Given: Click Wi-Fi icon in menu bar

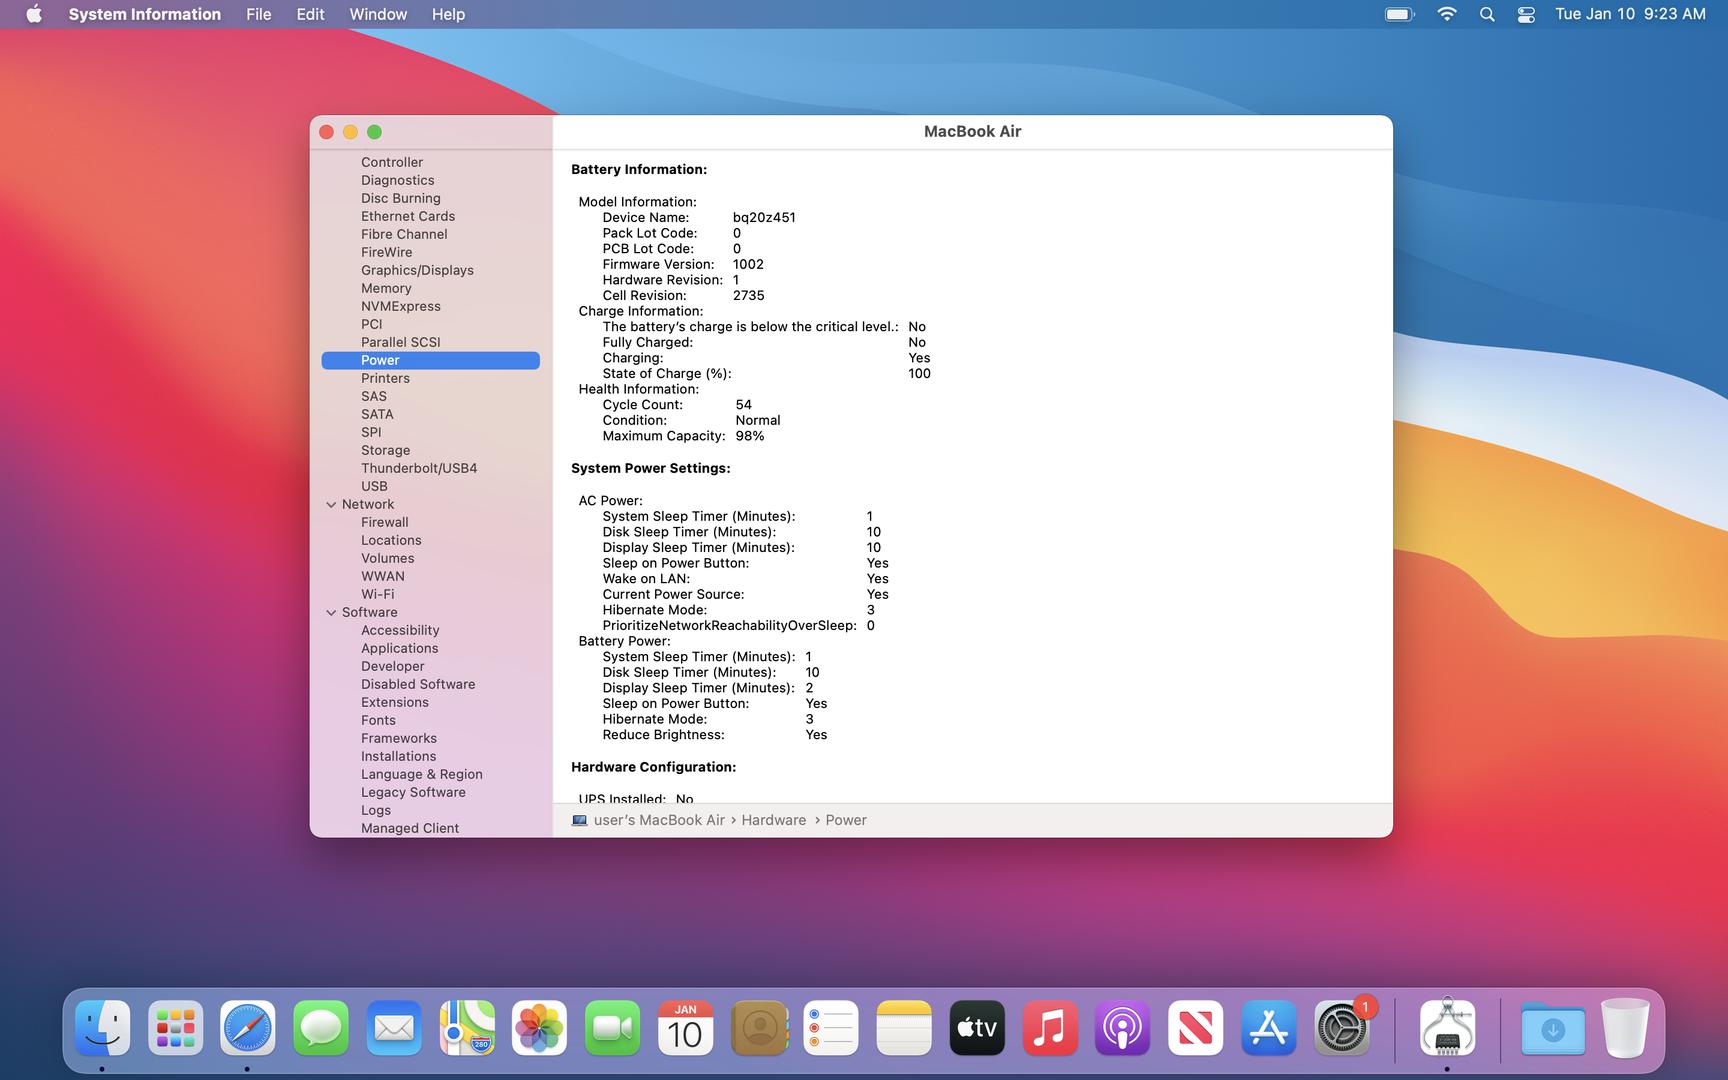Looking at the screenshot, I should (1446, 14).
